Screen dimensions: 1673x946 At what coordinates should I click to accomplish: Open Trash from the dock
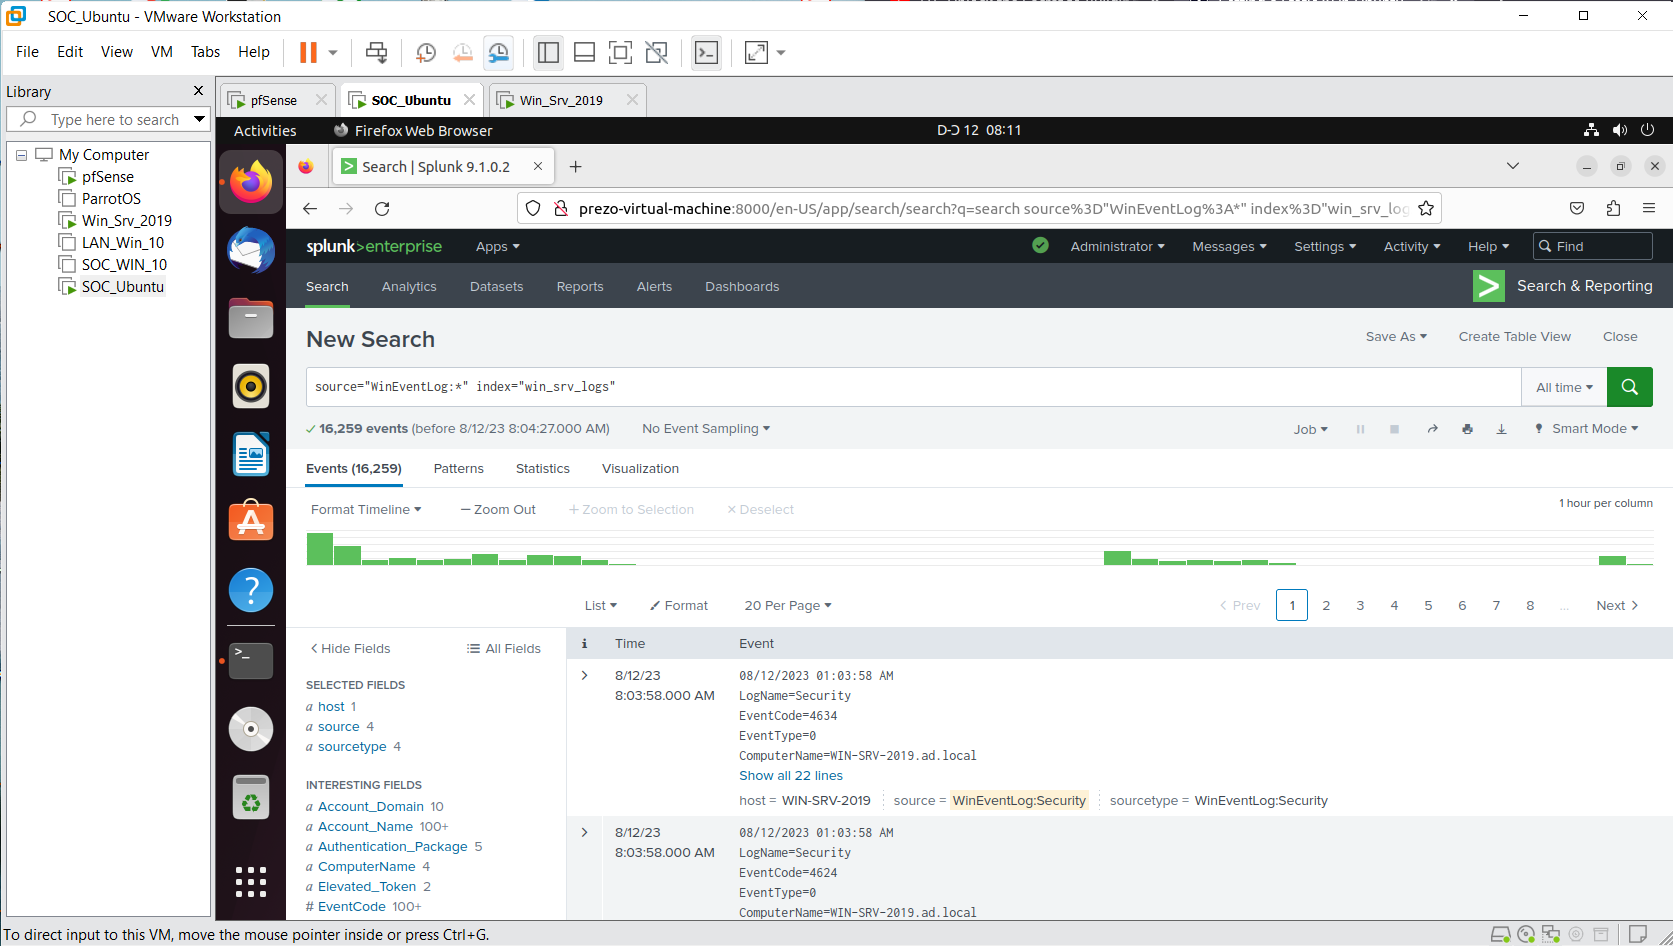tap(251, 797)
